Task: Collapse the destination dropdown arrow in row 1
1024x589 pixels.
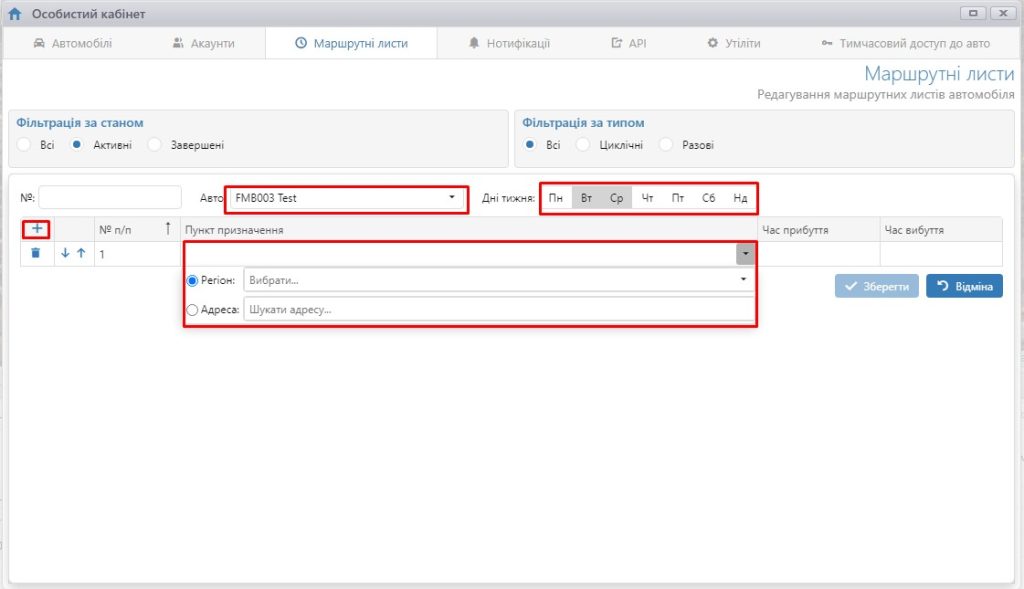Action: (745, 253)
